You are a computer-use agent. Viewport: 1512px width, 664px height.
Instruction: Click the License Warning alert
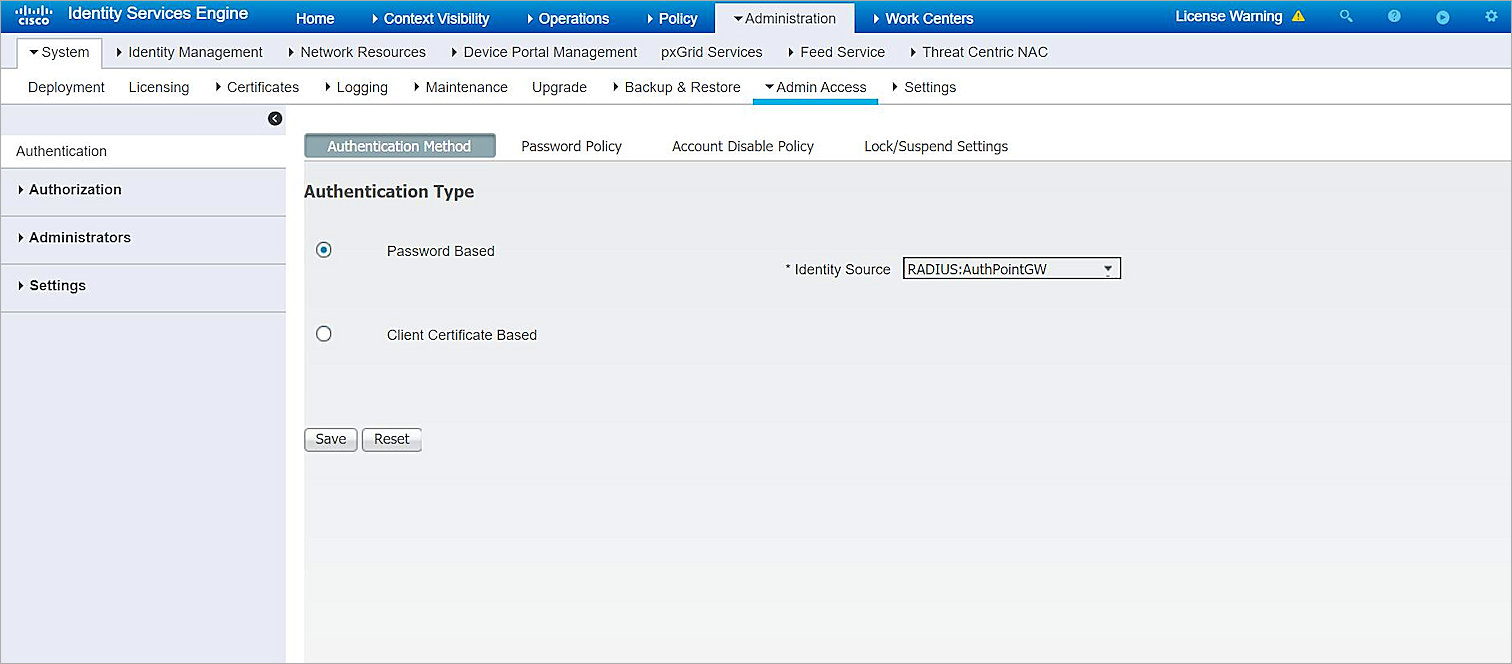tap(1239, 16)
